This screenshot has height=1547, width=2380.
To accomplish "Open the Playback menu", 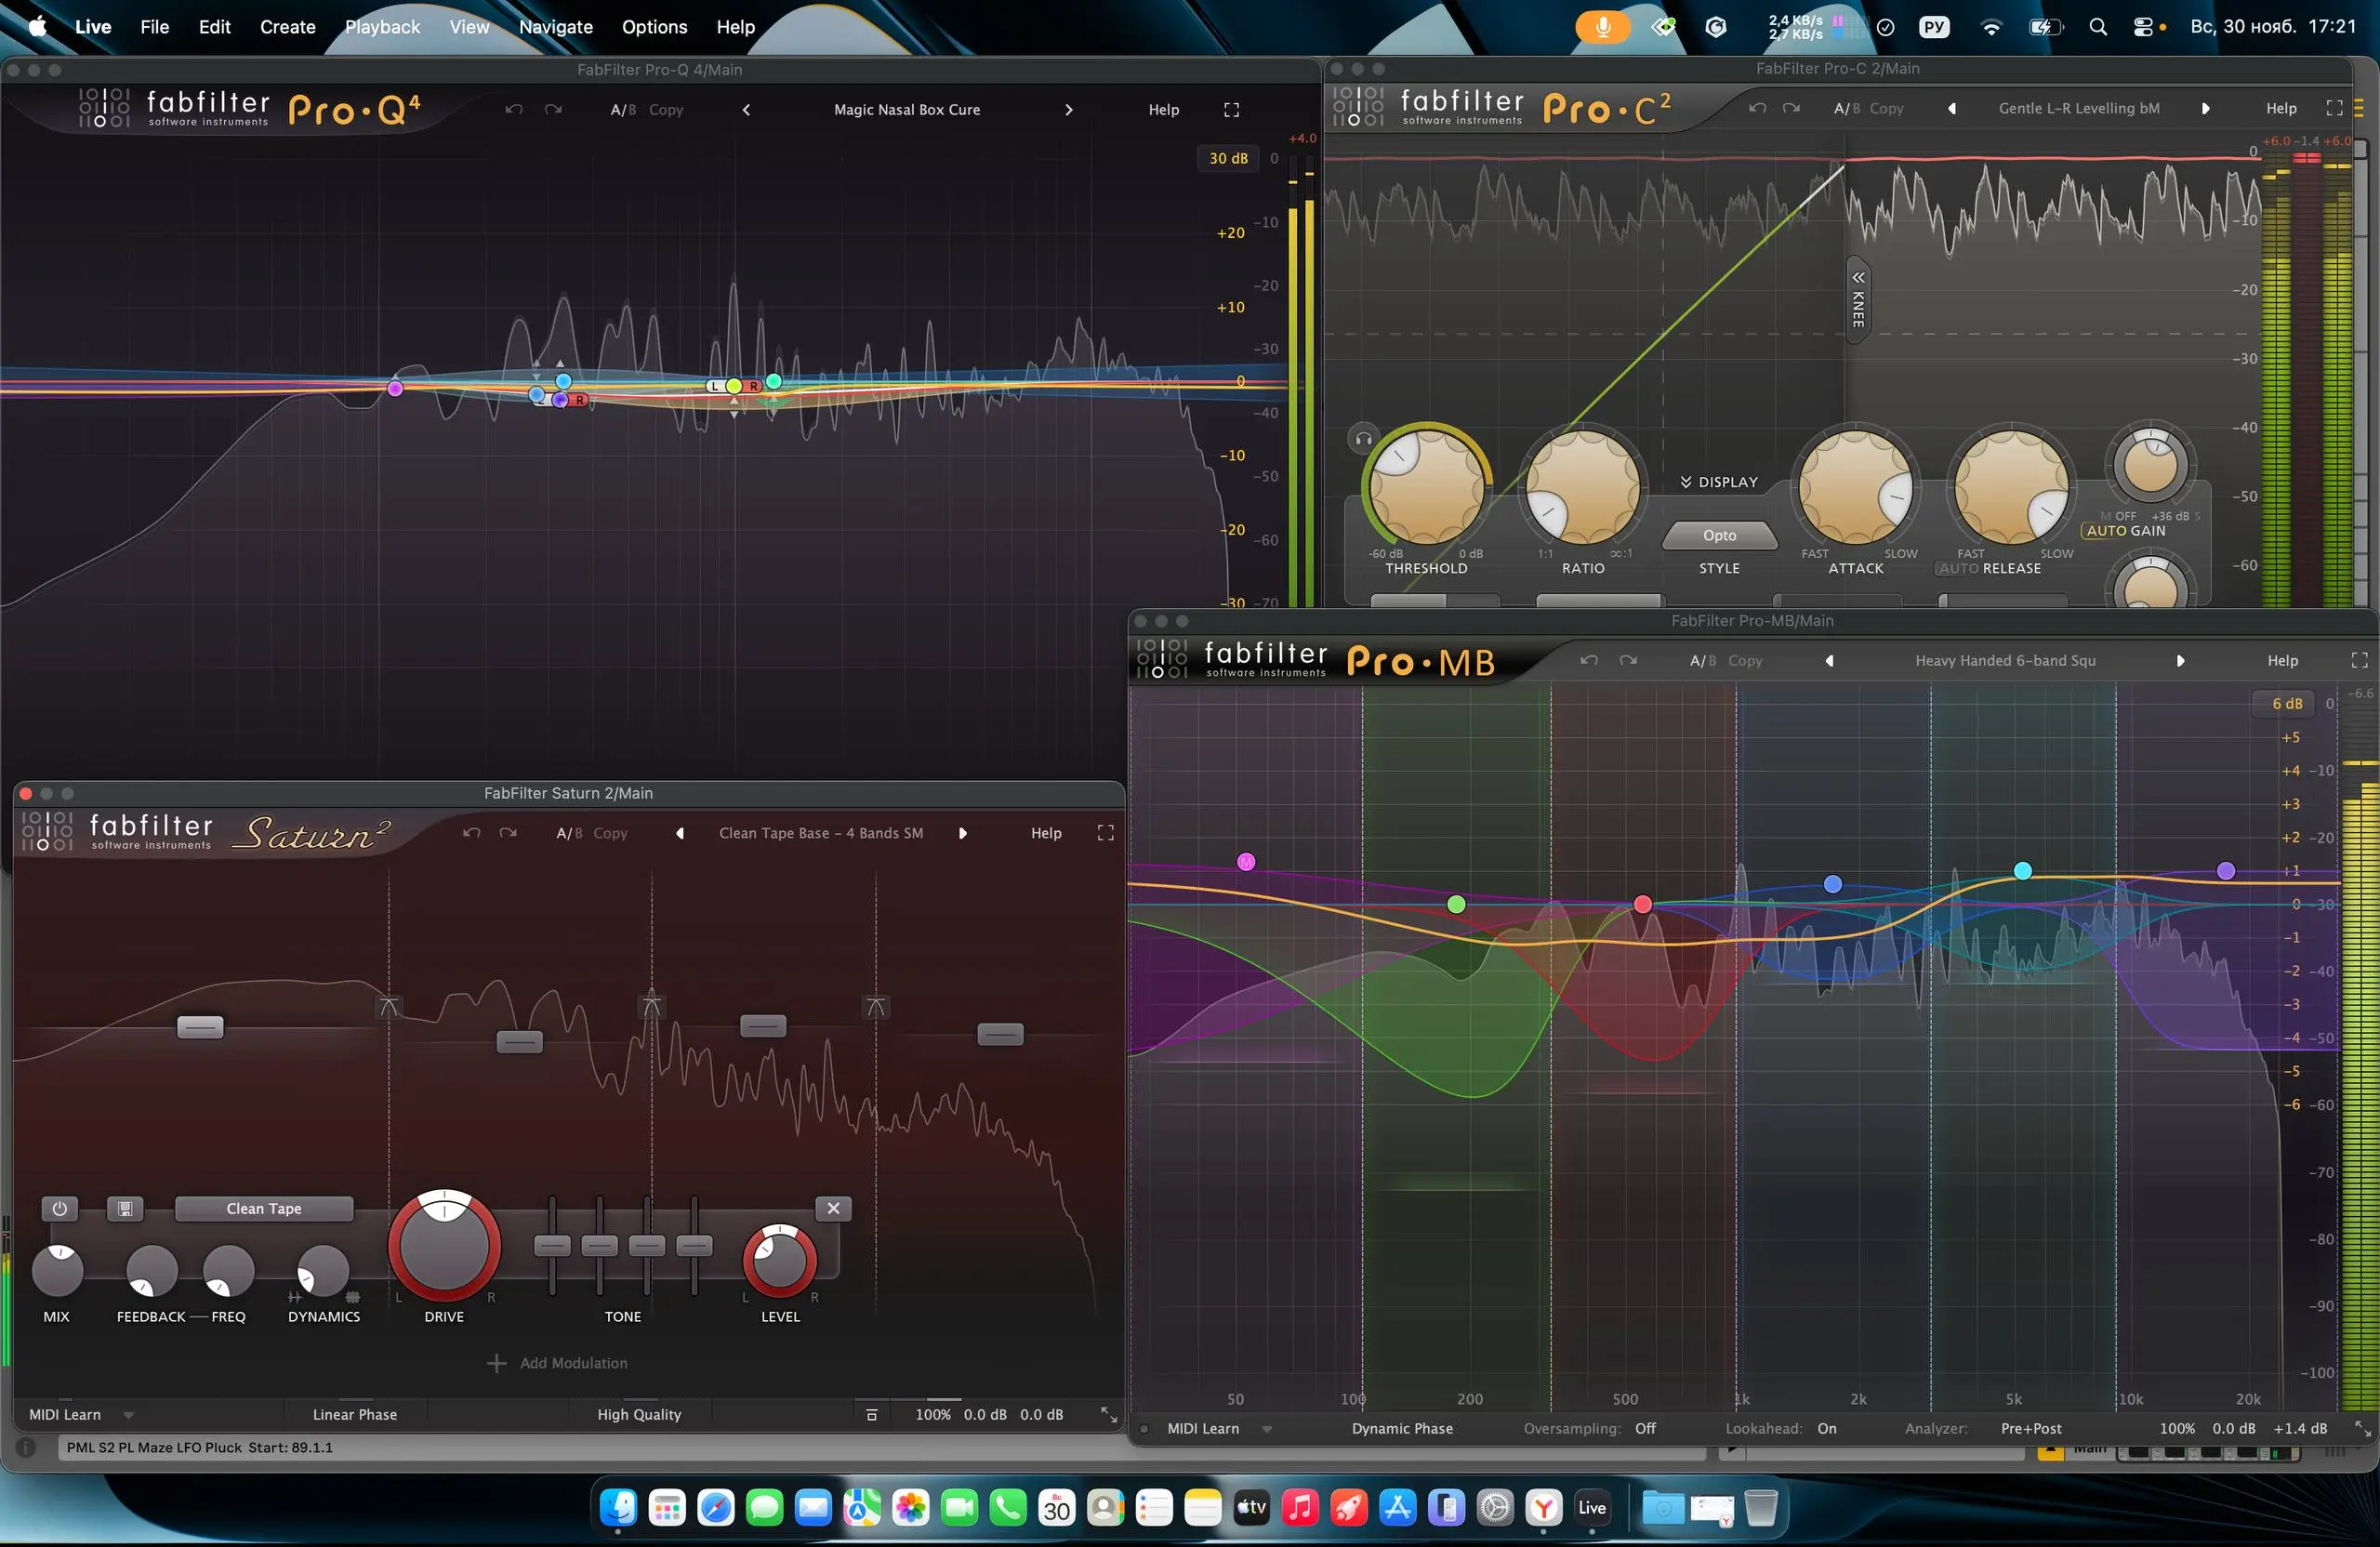I will tap(382, 27).
